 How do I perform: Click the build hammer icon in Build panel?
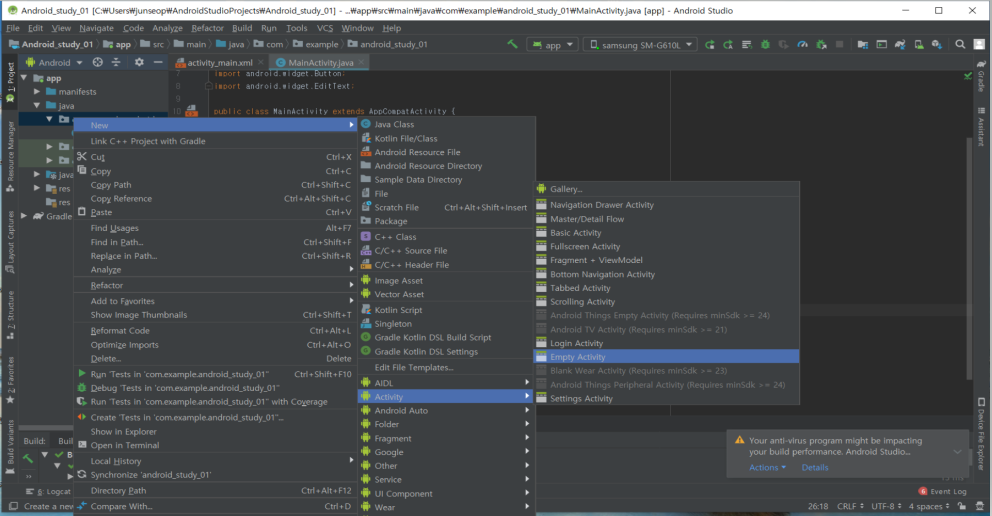(28, 458)
